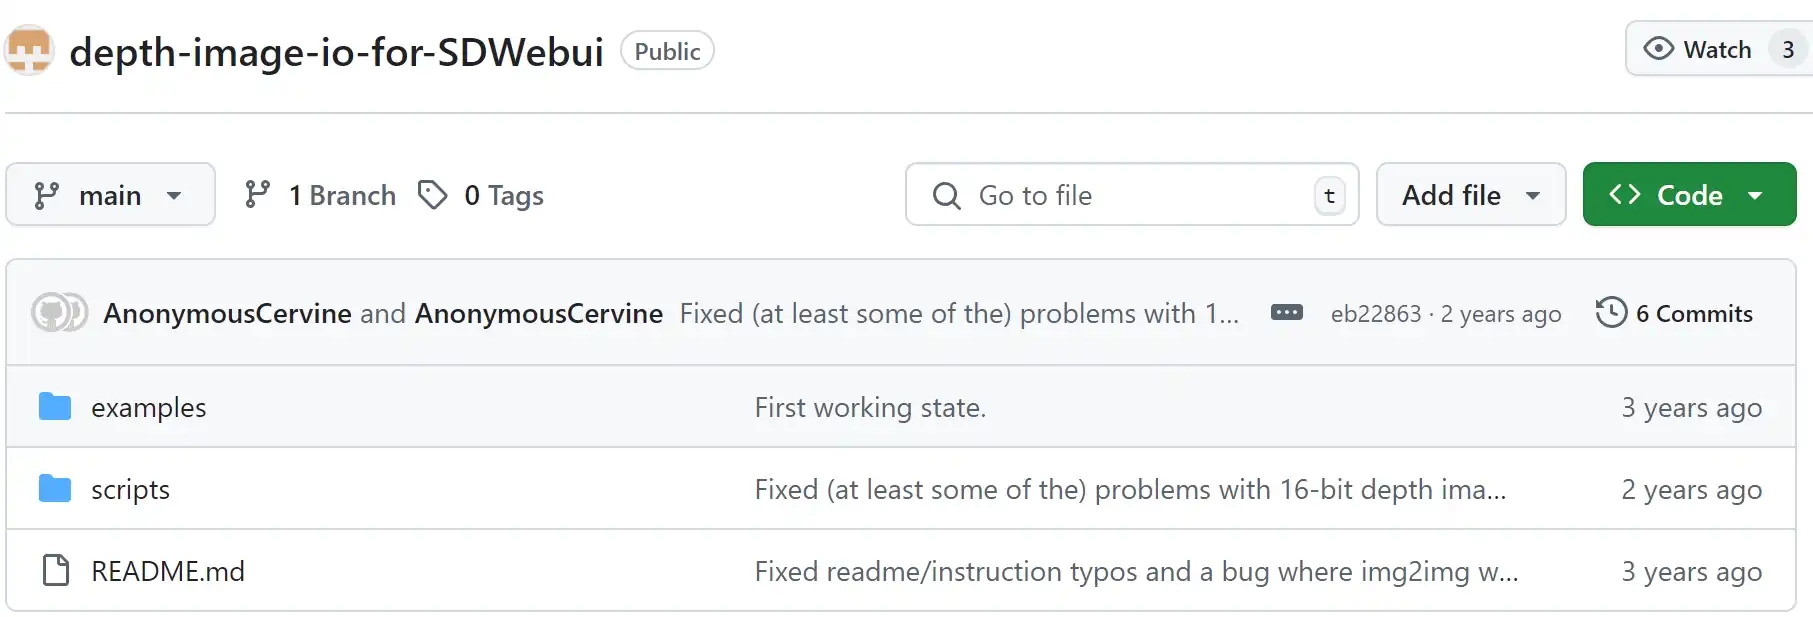This screenshot has width=1813, height=617.
Task: Click the Watch button
Action: pyautogui.click(x=1718, y=49)
